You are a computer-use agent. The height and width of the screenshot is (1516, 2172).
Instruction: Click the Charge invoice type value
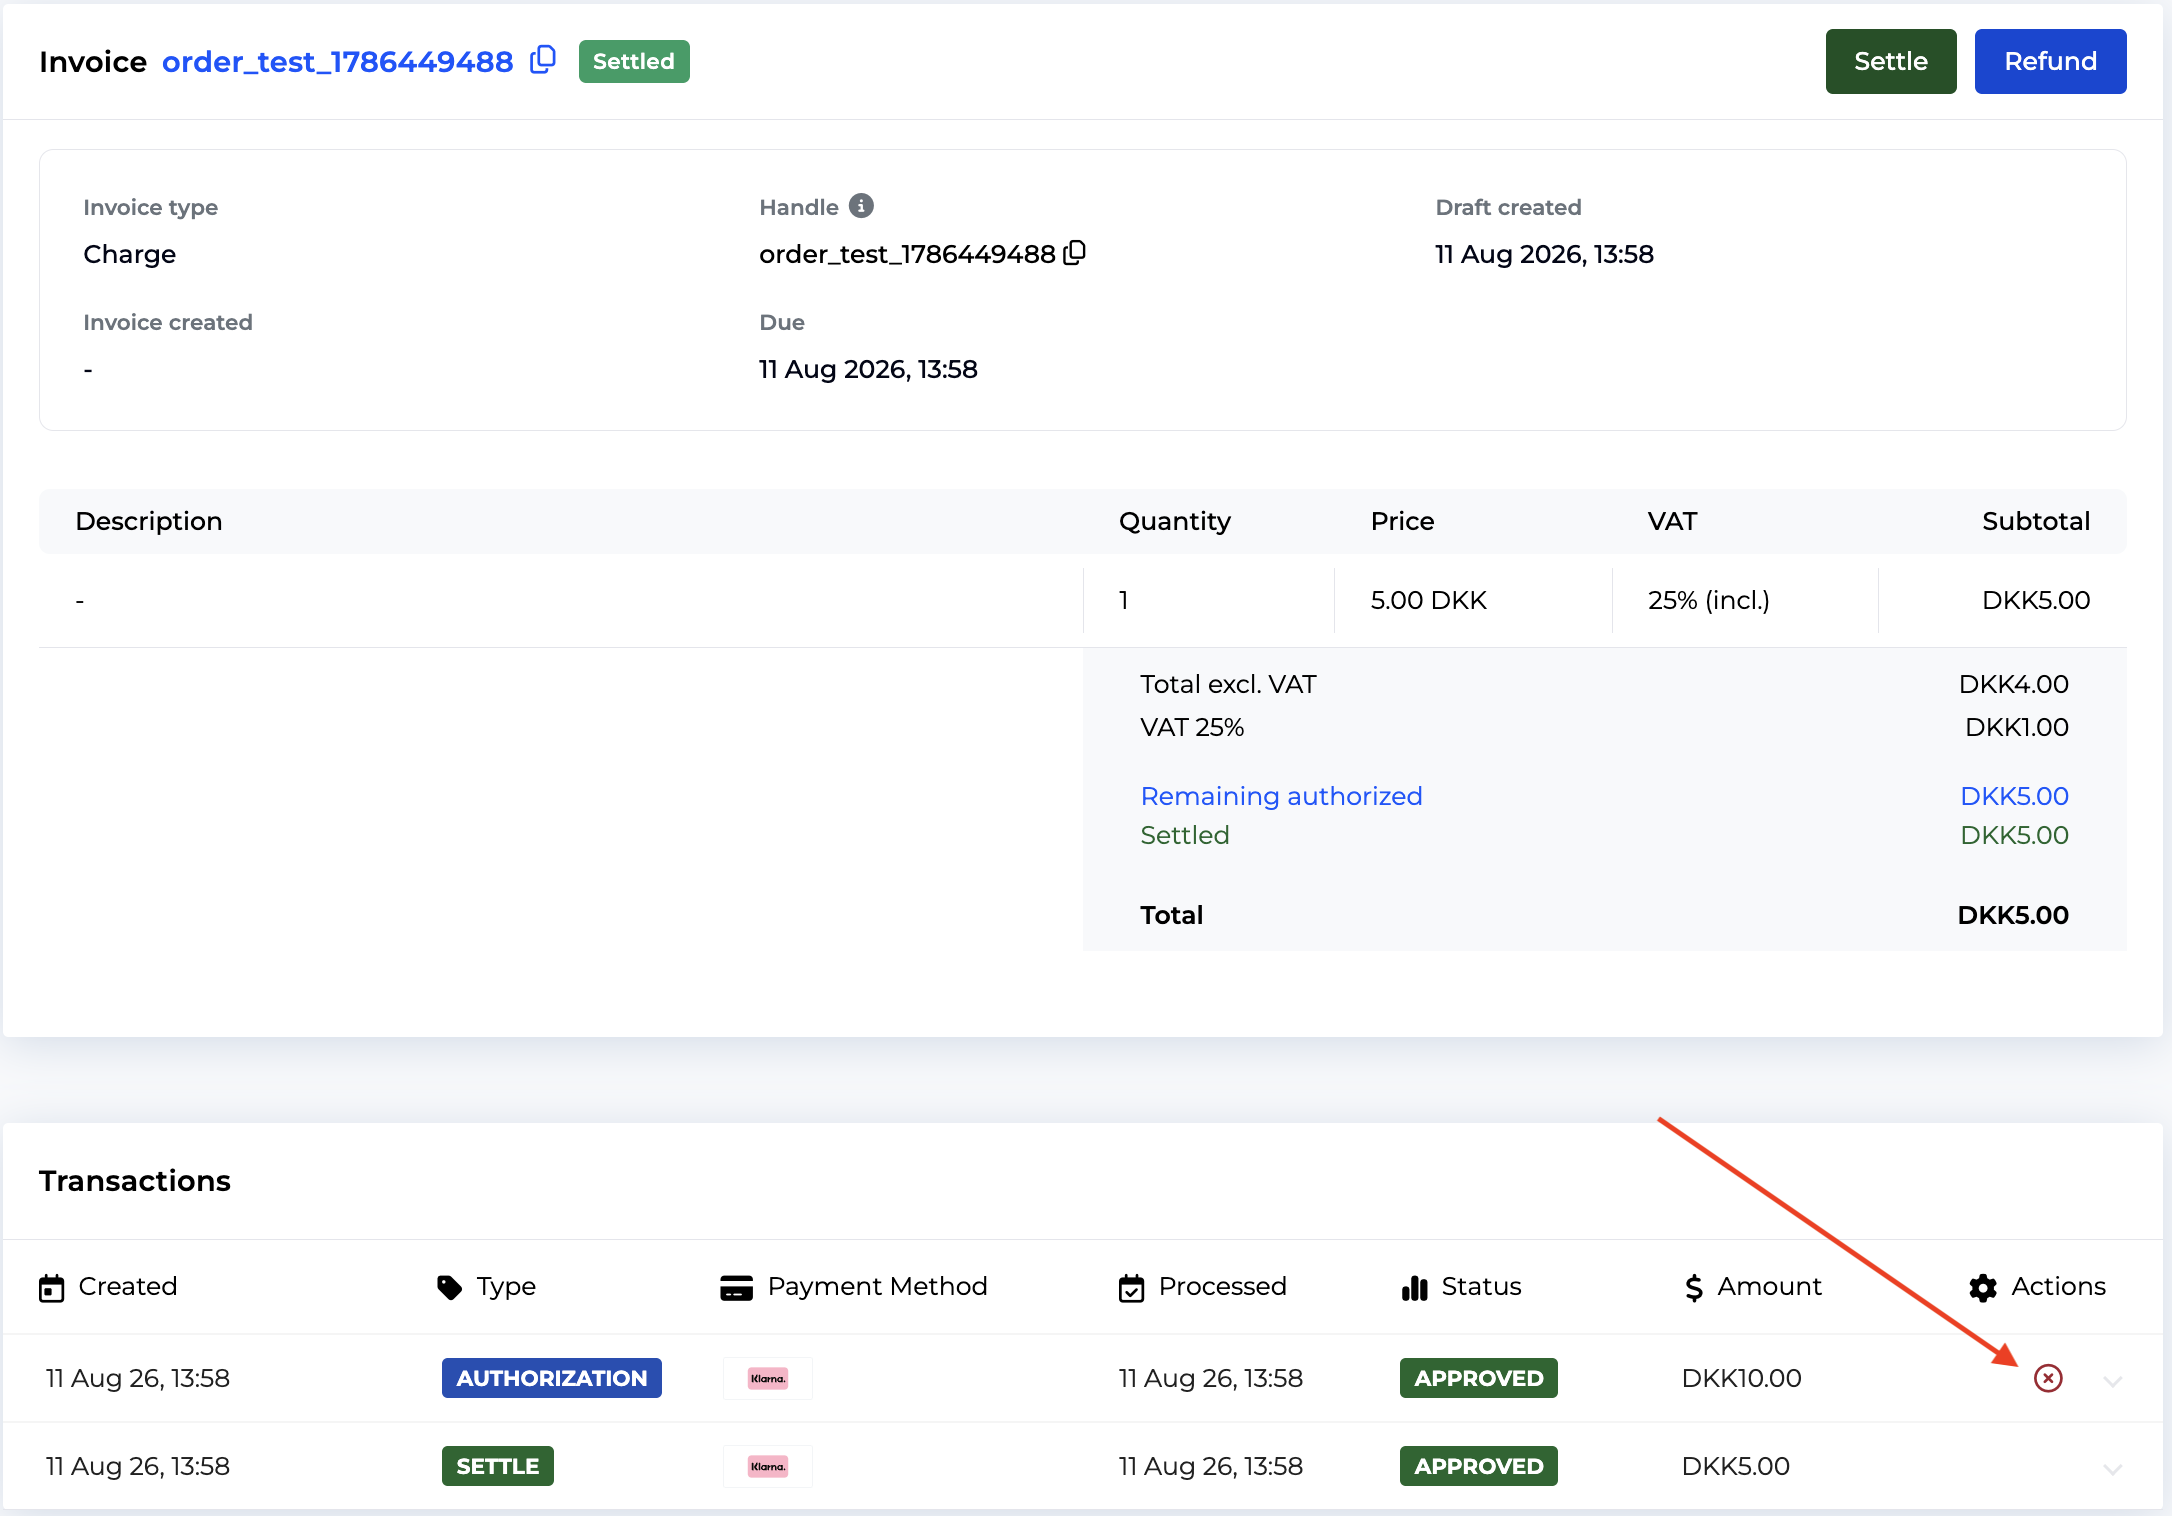(130, 254)
